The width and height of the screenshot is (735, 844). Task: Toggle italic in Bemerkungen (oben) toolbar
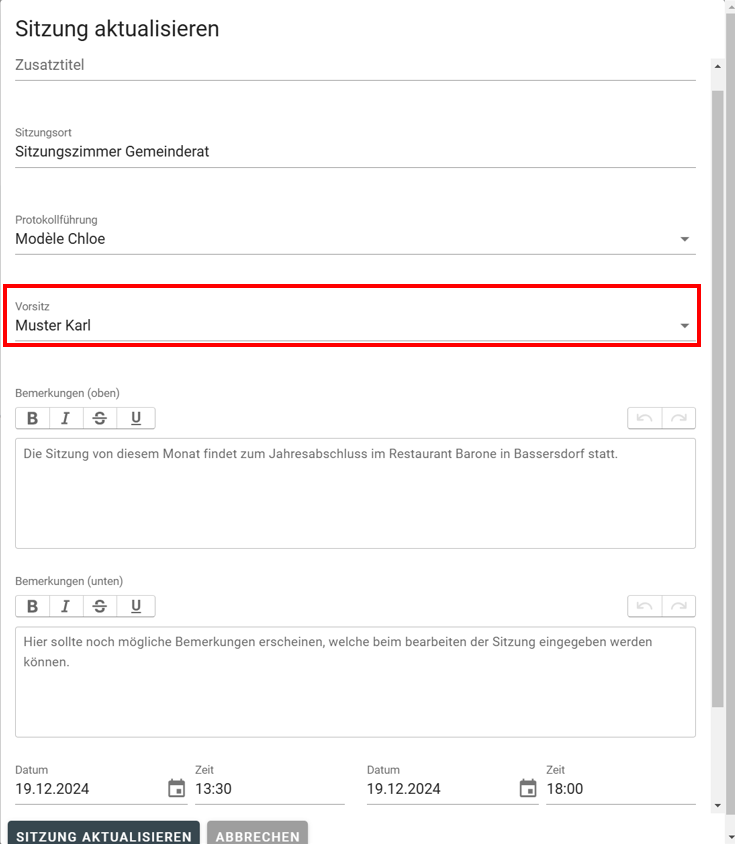66,418
